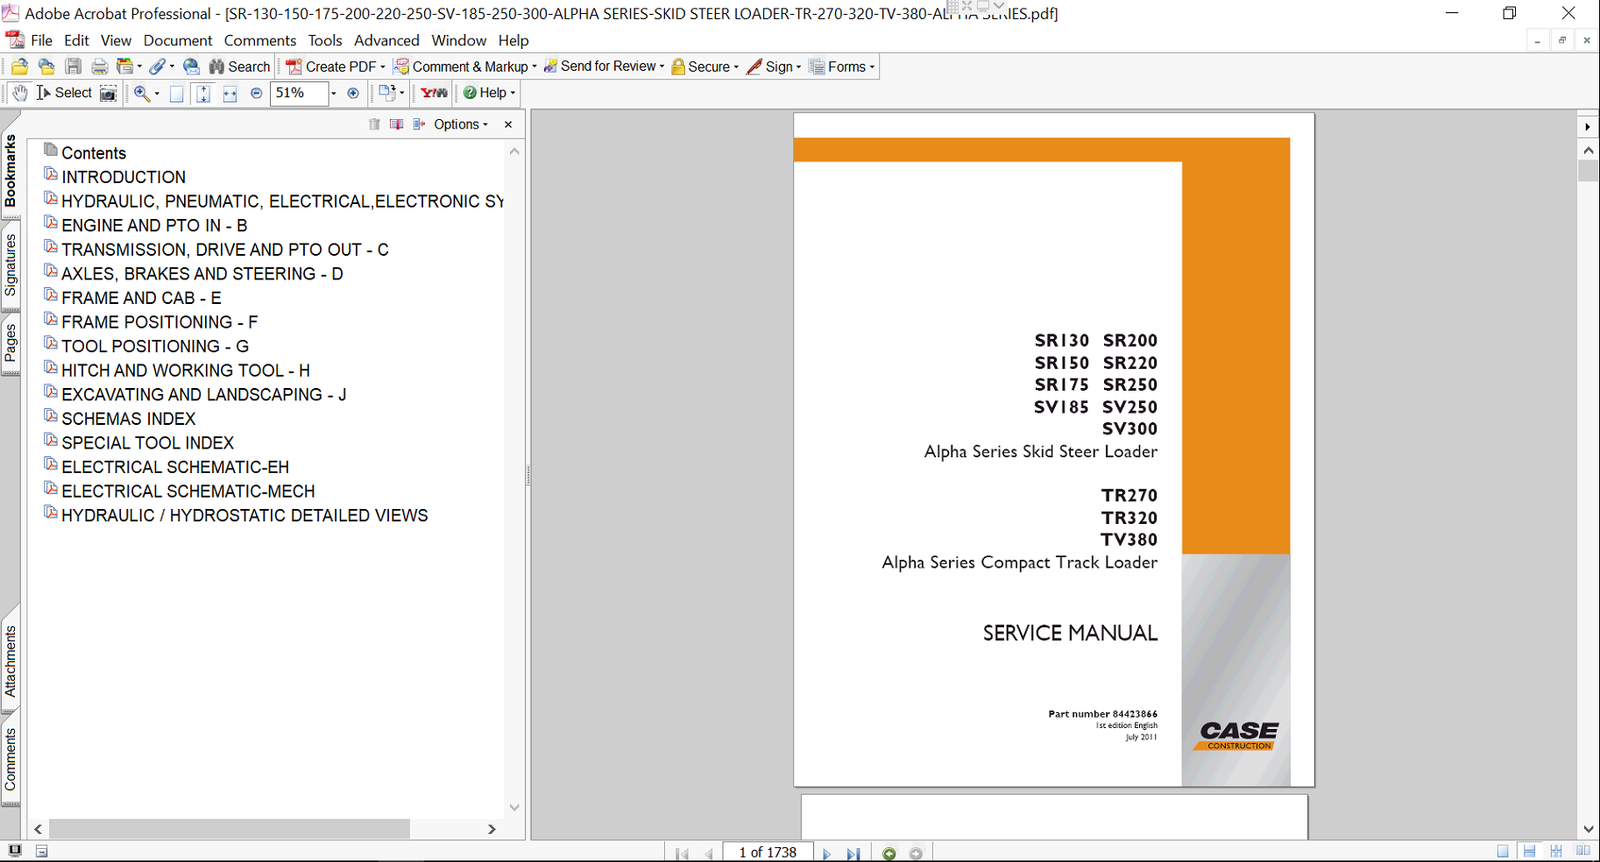Click the Print icon in toolbar
The image size is (1600, 862).
(99, 67)
